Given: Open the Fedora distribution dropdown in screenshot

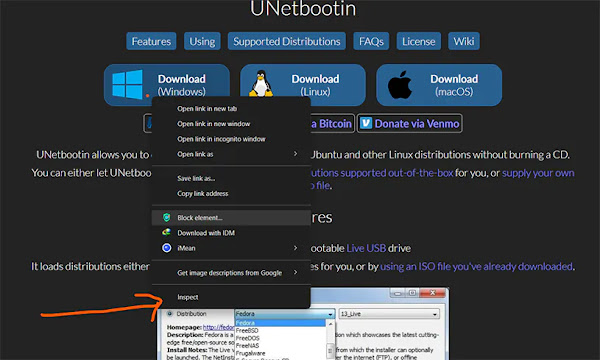Looking at the screenshot, I should point(285,314).
